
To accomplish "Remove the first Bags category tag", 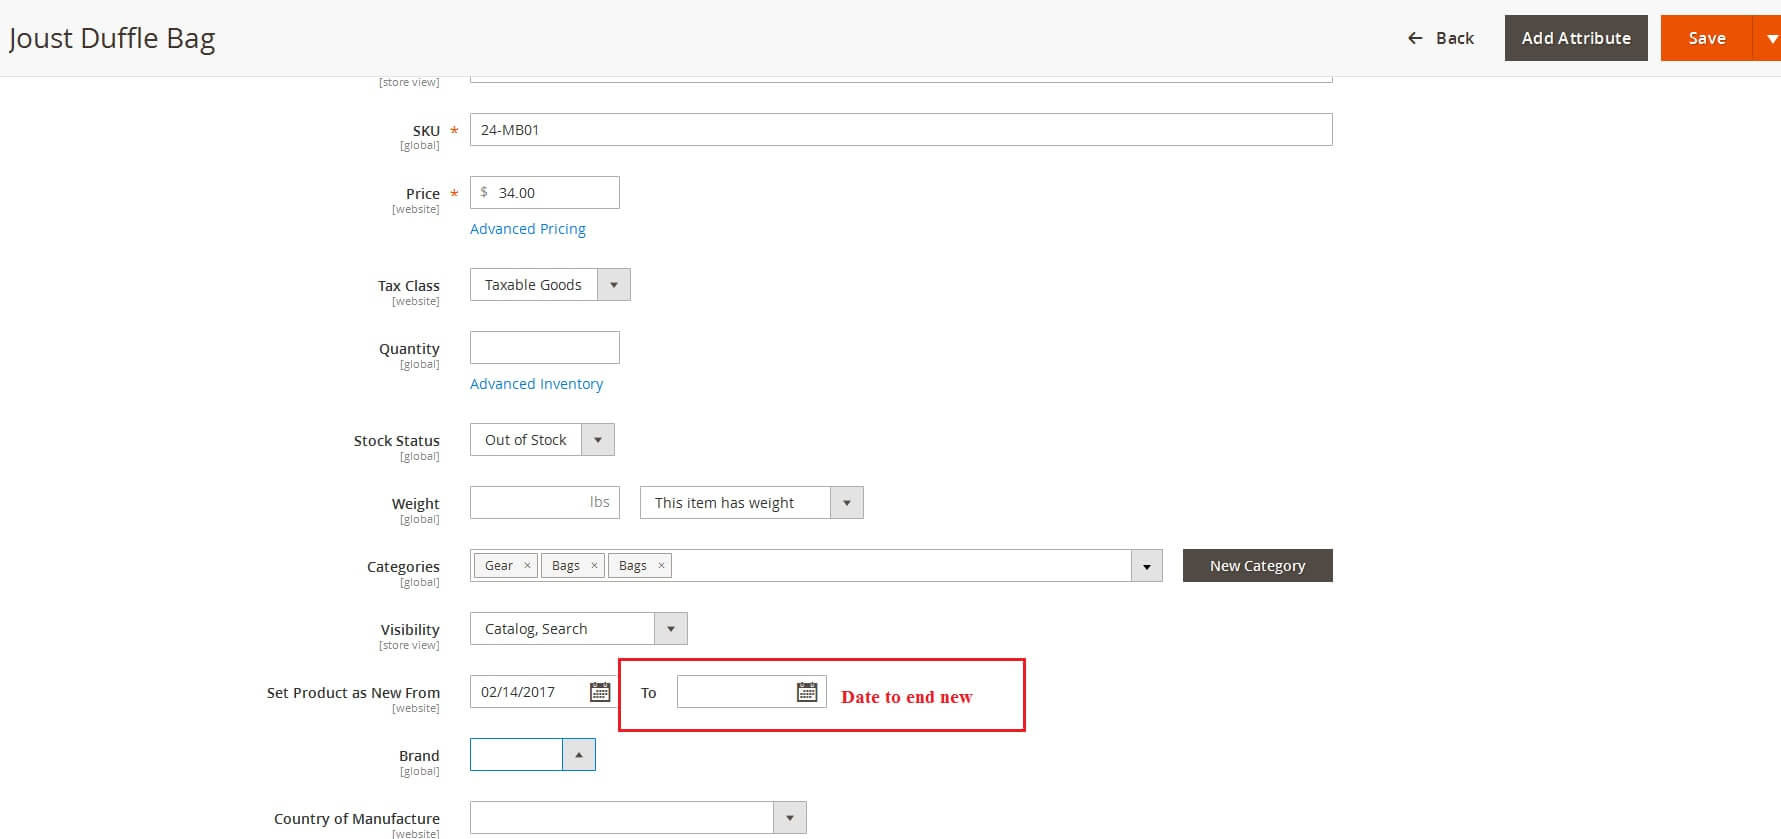I will pyautogui.click(x=594, y=565).
